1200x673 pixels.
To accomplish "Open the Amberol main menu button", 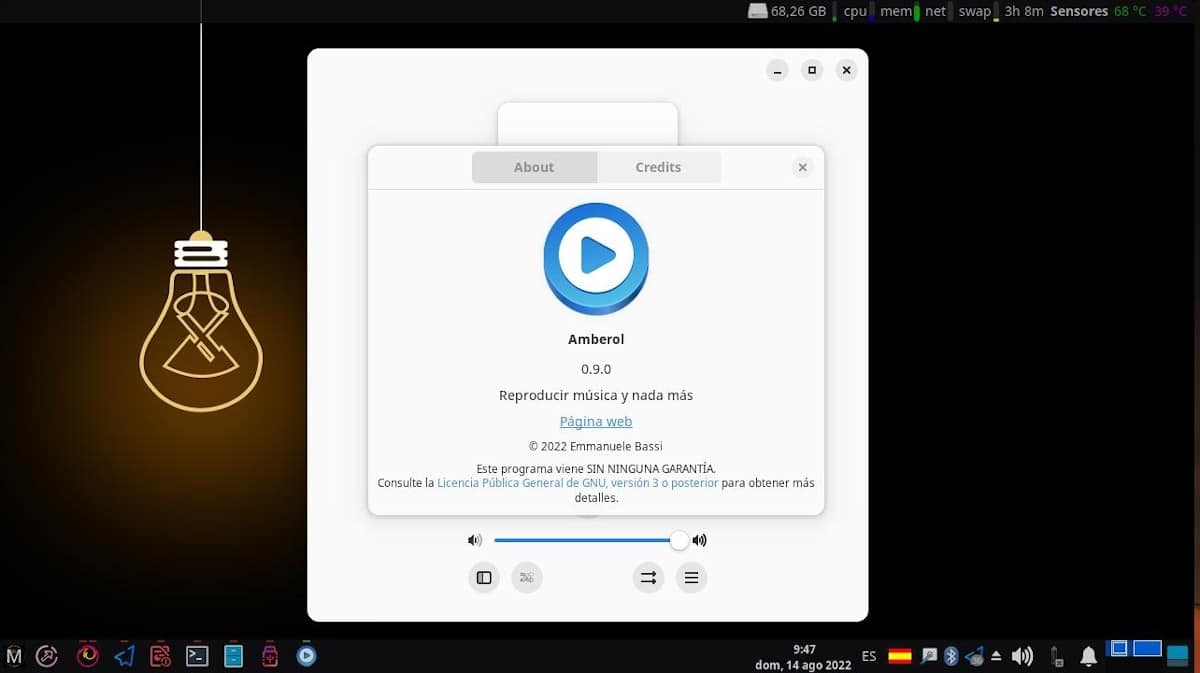I will [x=691, y=577].
